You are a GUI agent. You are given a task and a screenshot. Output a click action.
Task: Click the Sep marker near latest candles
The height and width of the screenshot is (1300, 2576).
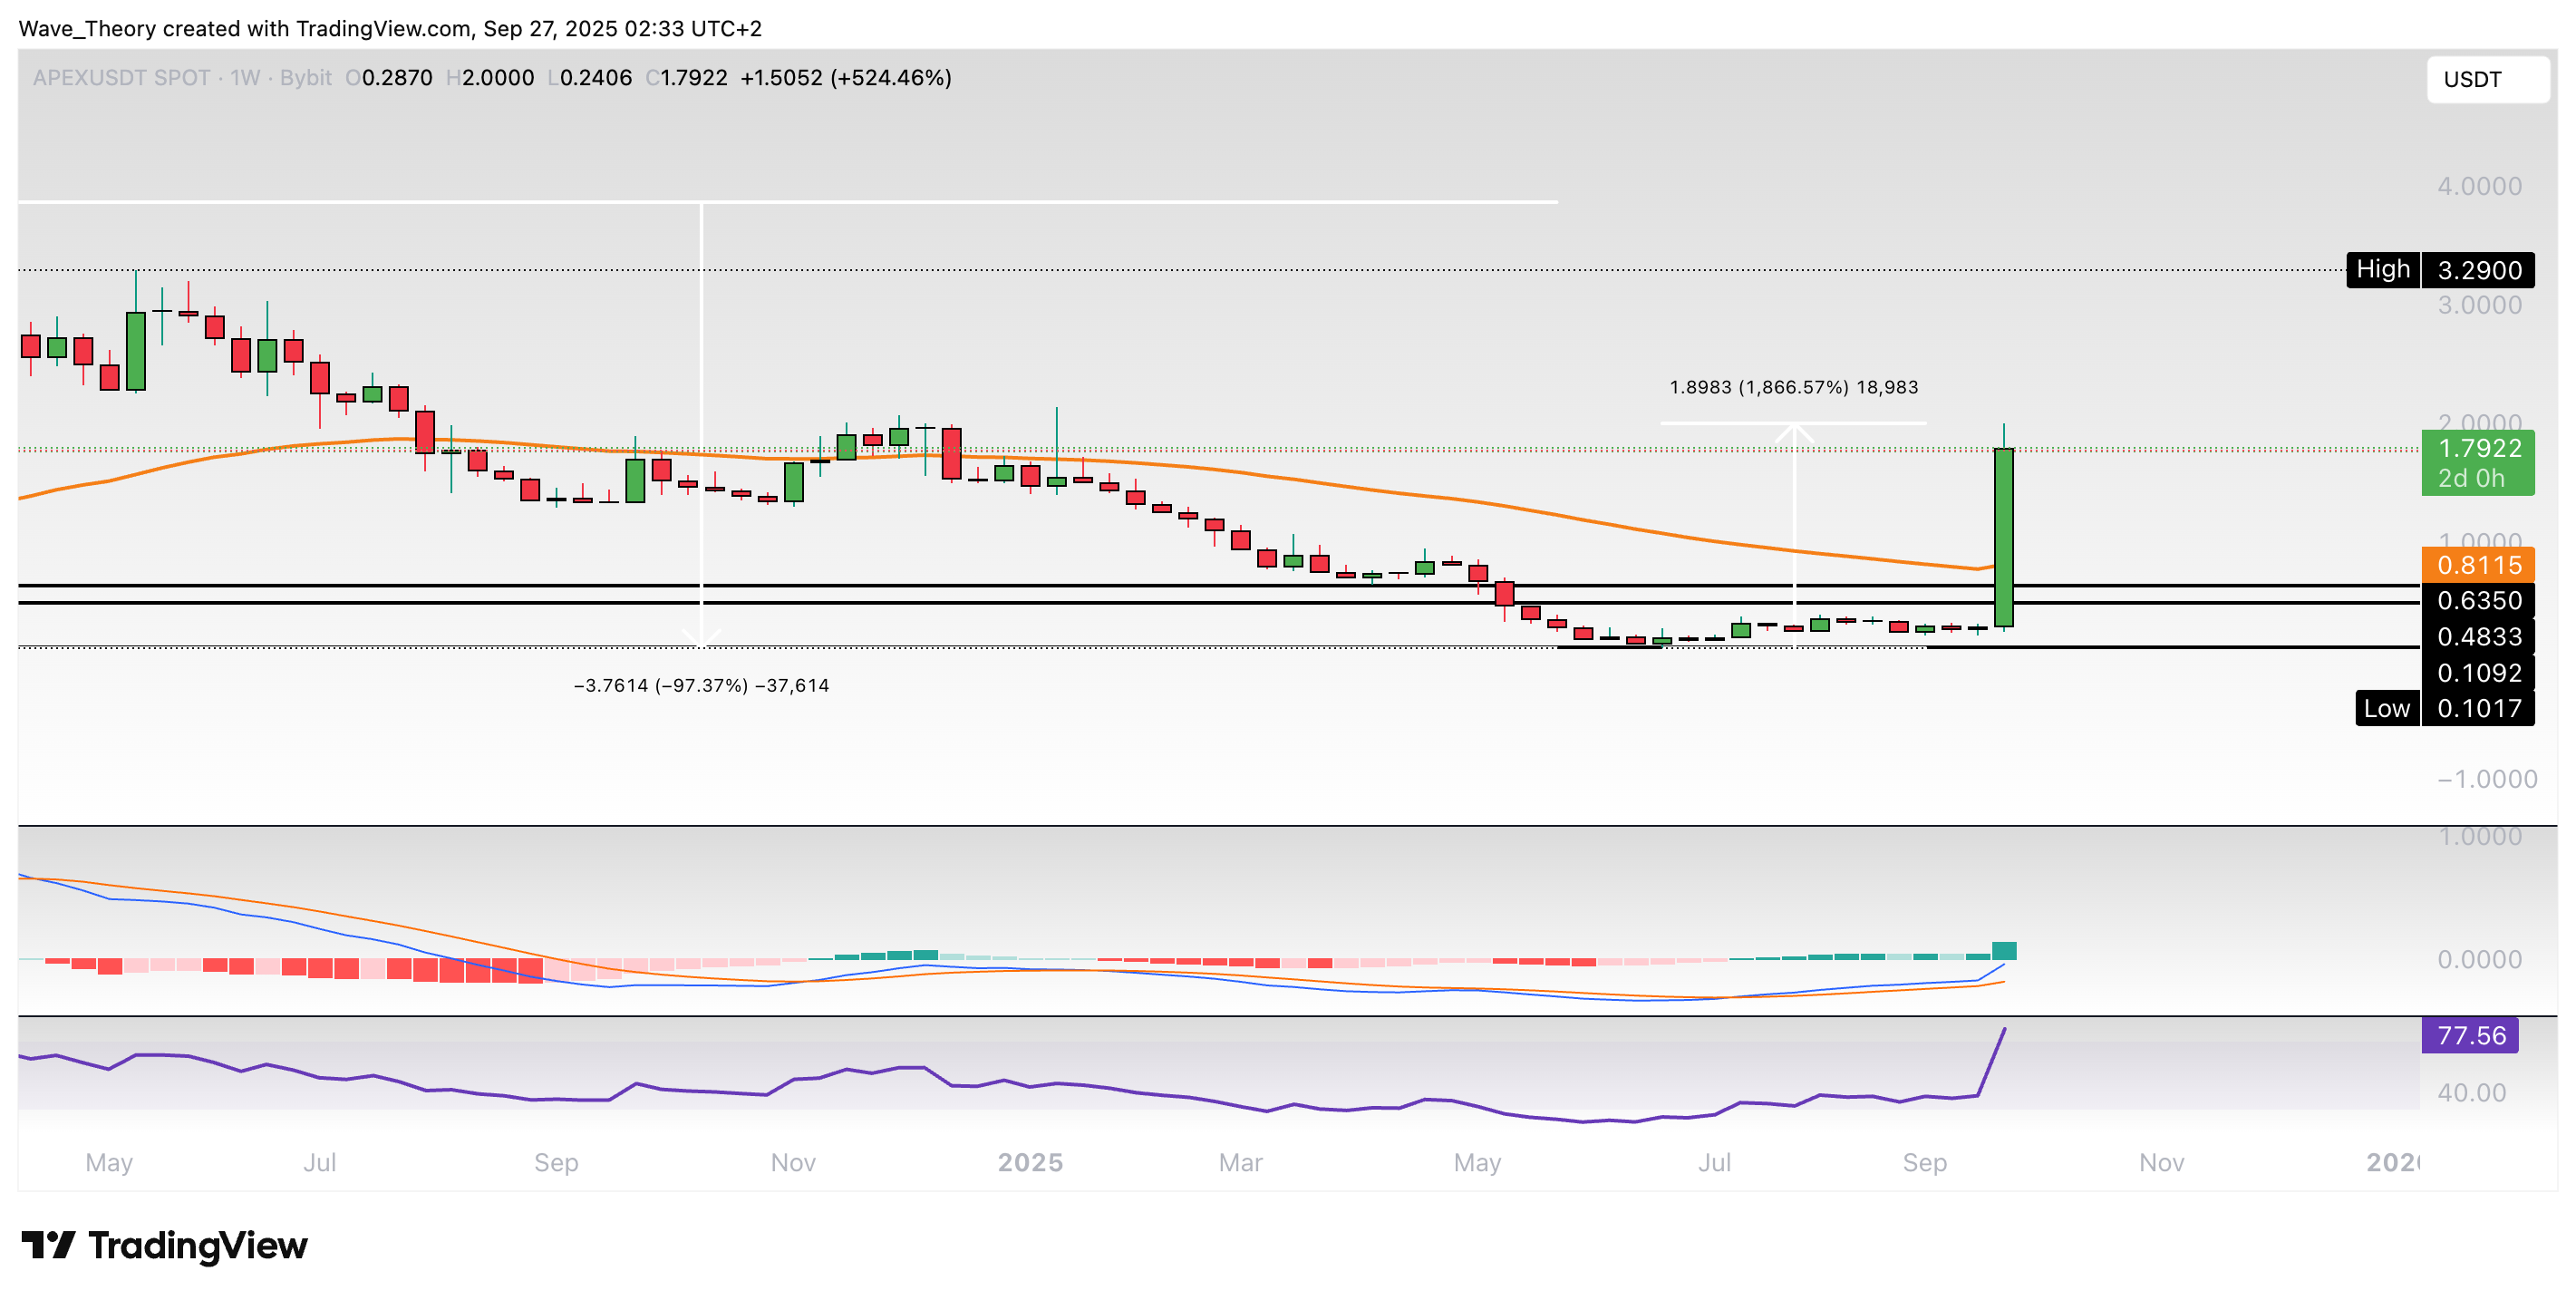1924,1162
